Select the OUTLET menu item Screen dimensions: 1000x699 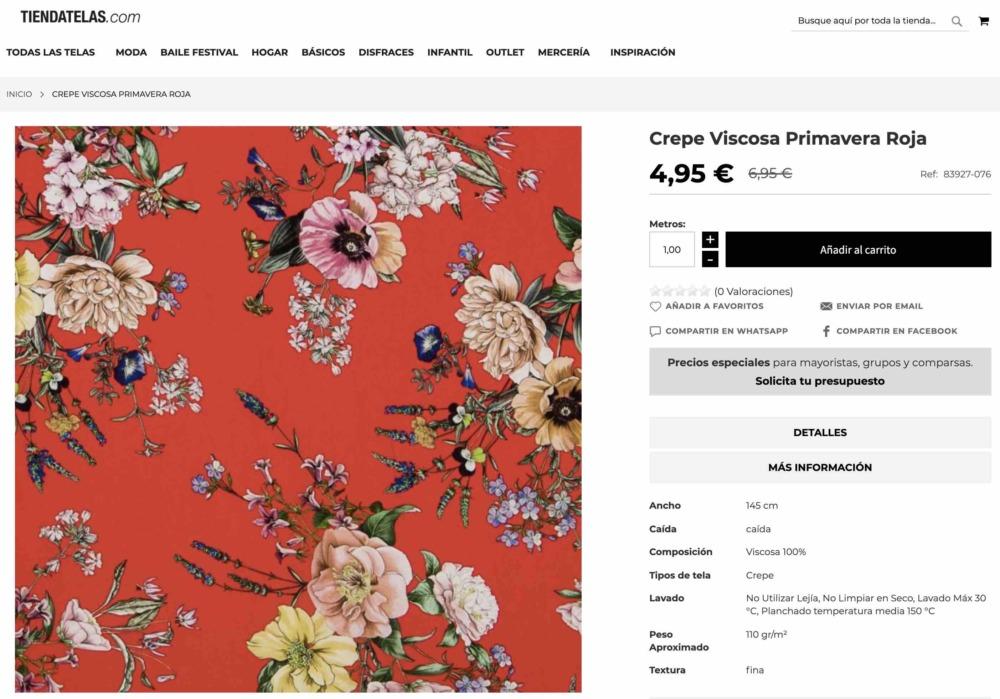pos(505,52)
